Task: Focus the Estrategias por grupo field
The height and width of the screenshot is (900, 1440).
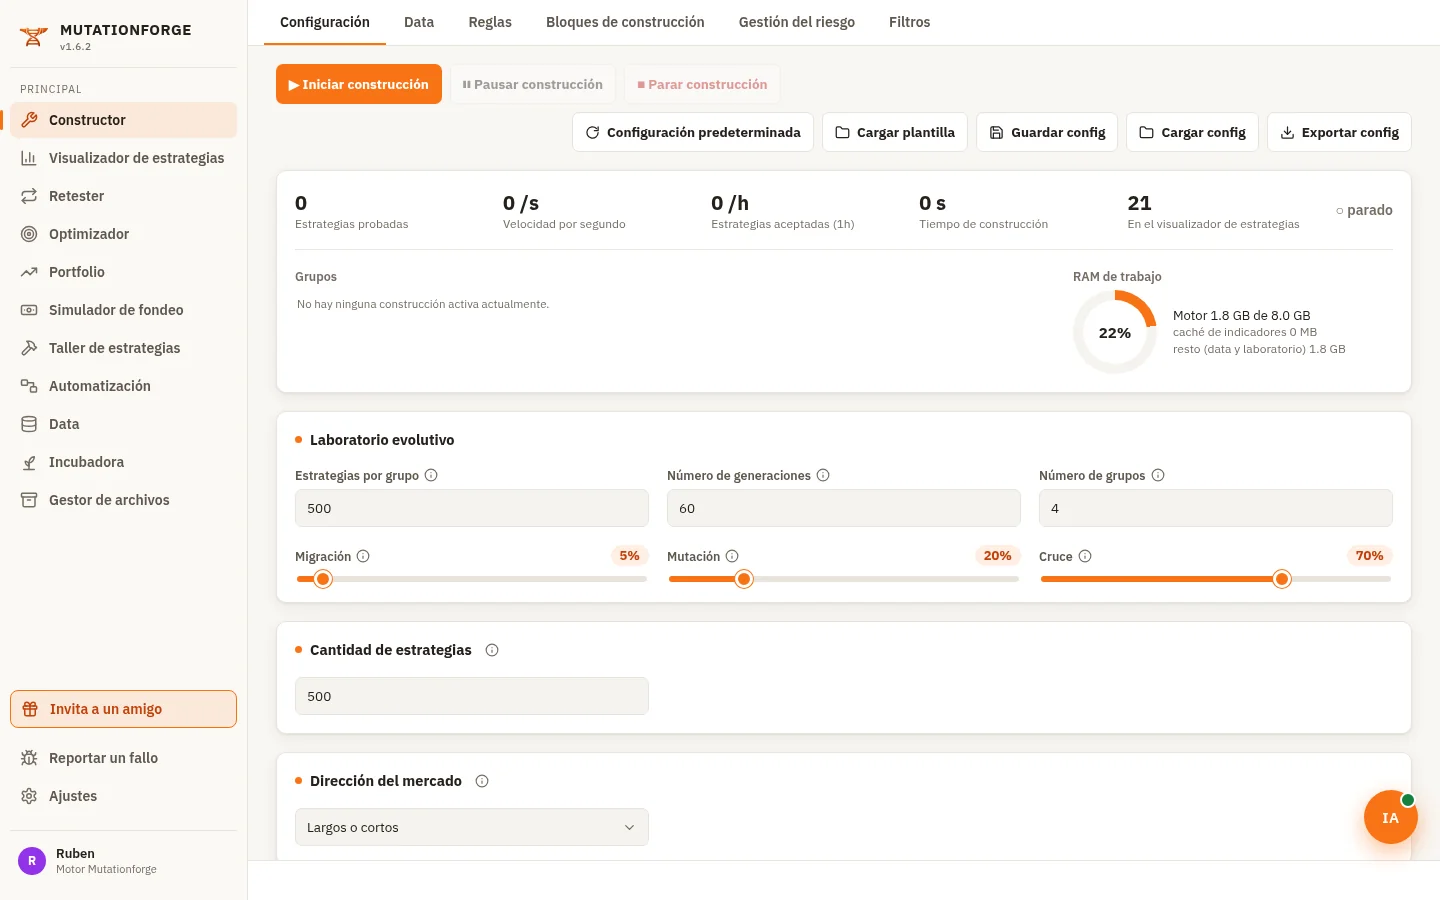Action: coord(472,508)
